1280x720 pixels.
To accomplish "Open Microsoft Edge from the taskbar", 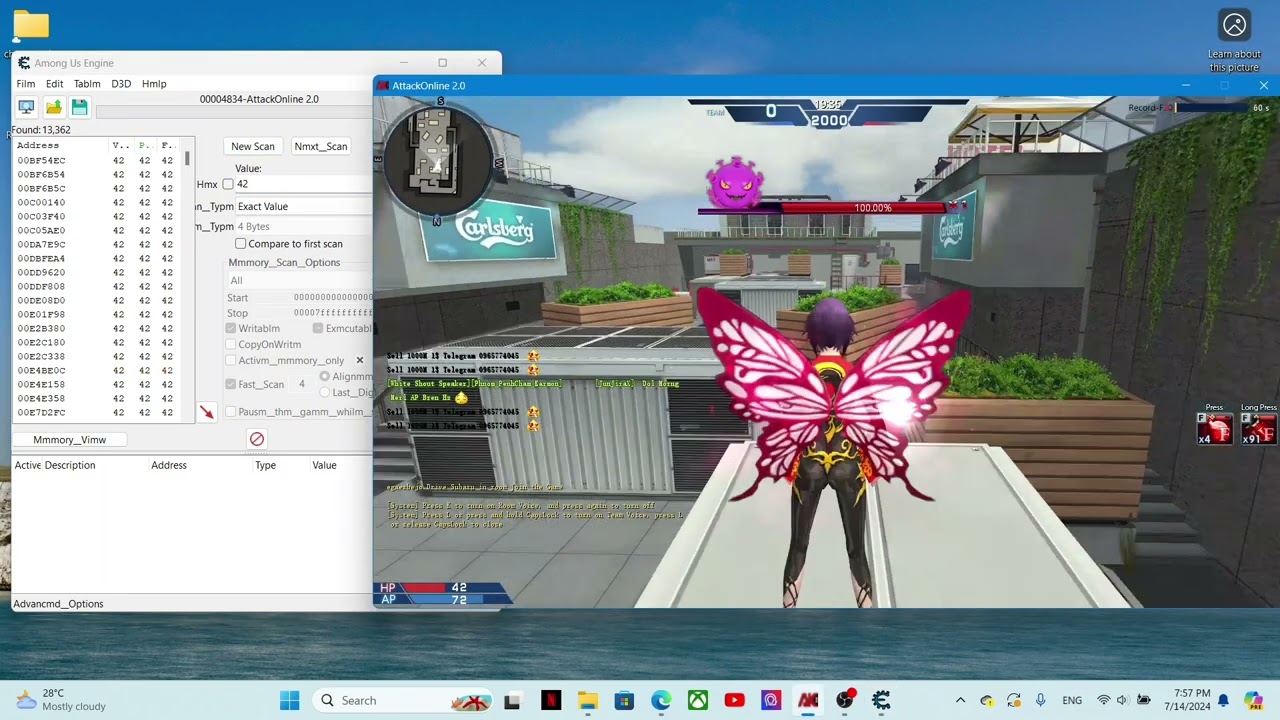I will [661, 700].
